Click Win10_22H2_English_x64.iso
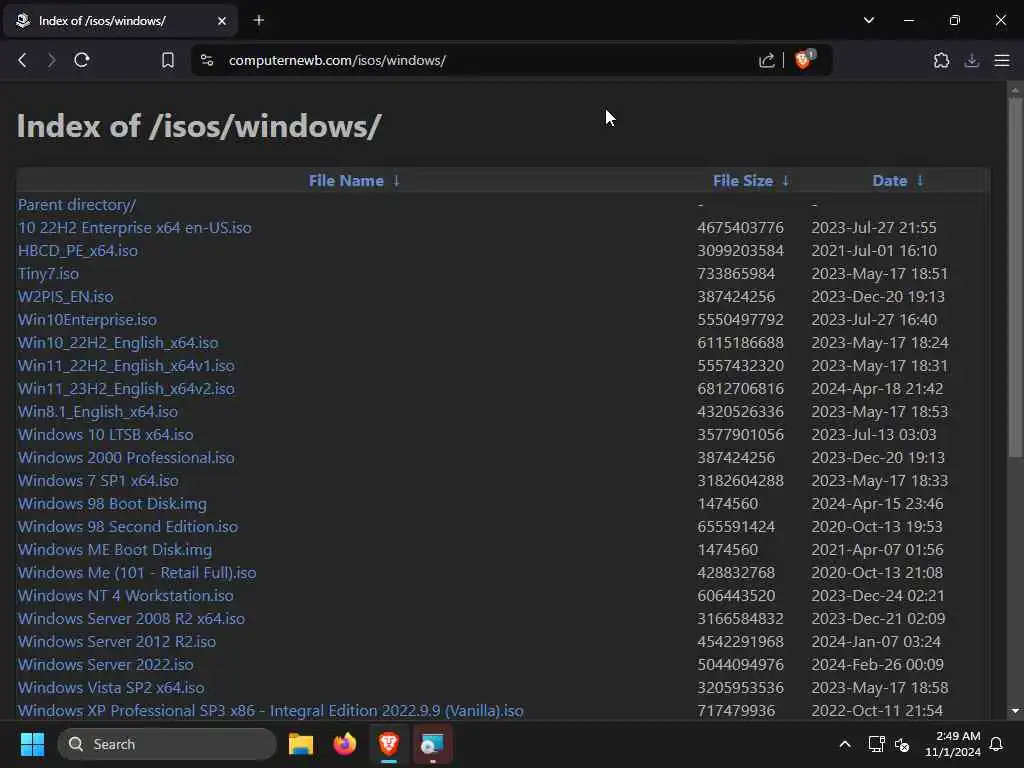The height and width of the screenshot is (768, 1024). click(118, 343)
